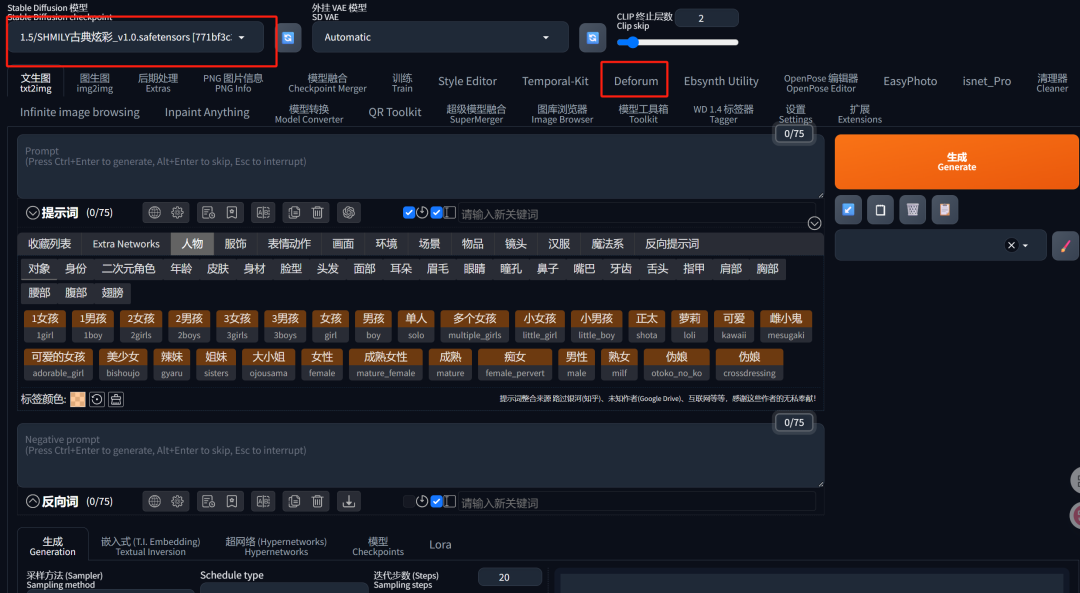The height and width of the screenshot is (593, 1080).
Task: Open gear settings in the 提示词 toolbar
Action: [178, 213]
